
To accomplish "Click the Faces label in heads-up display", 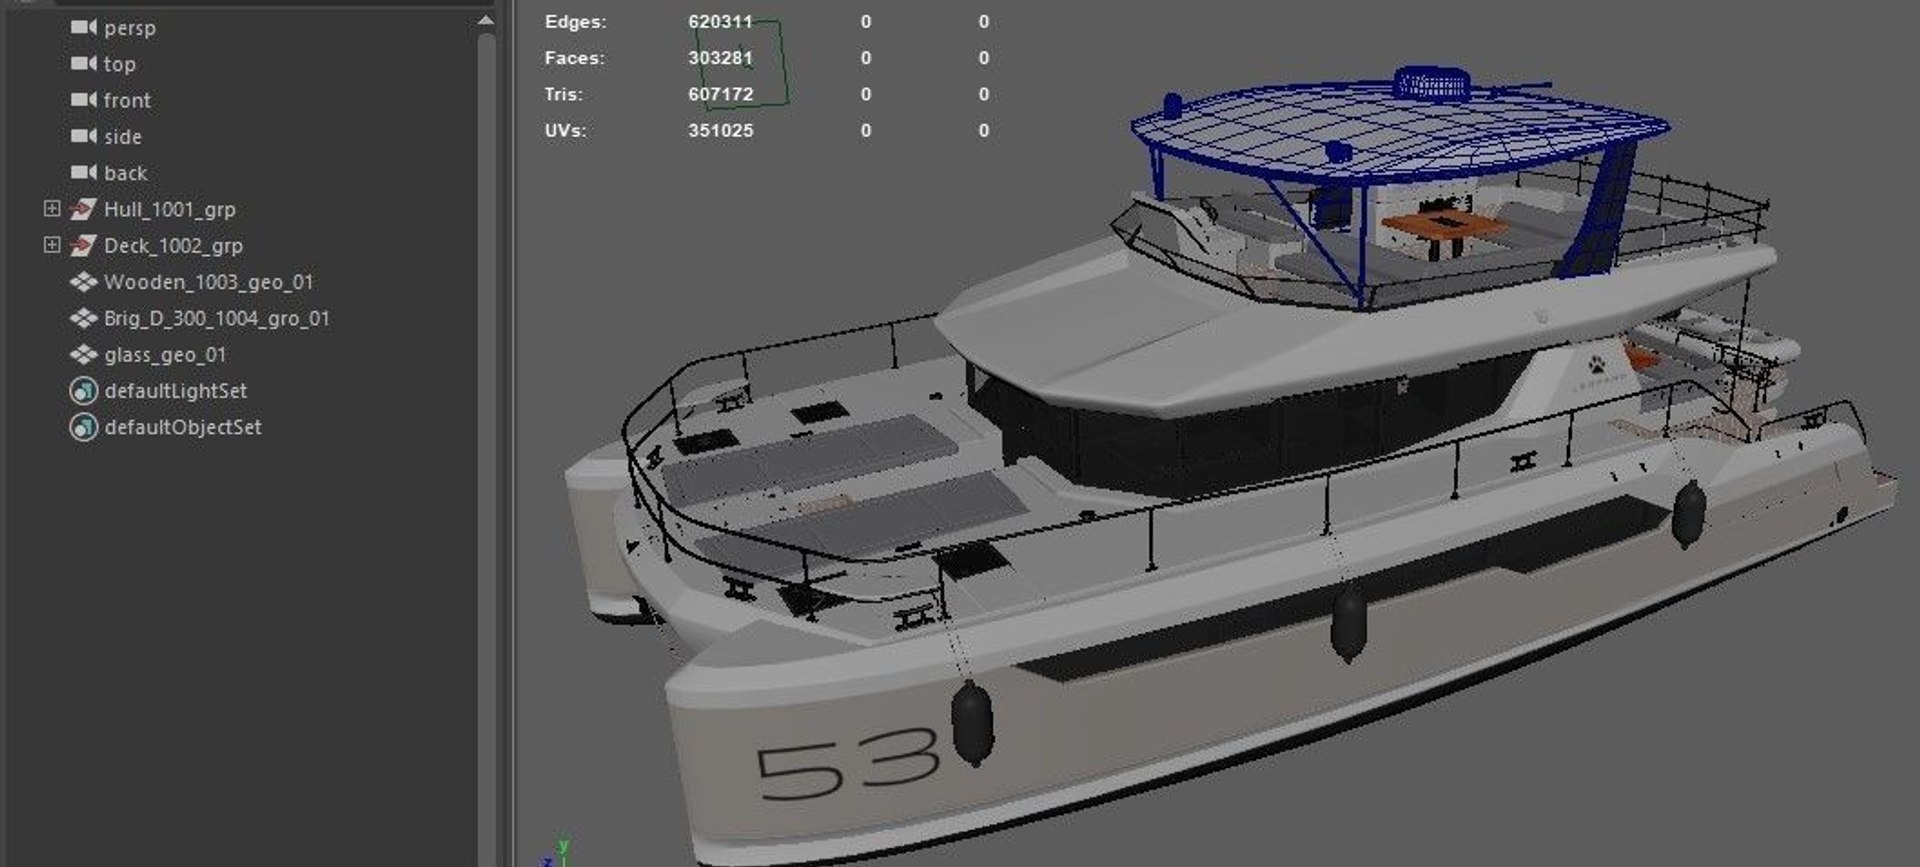I will click(x=574, y=57).
